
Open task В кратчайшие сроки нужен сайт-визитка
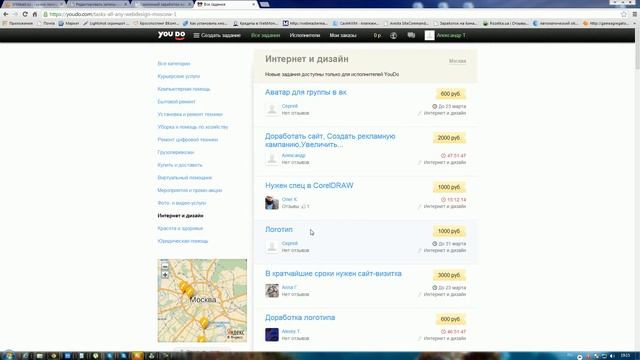click(333, 273)
